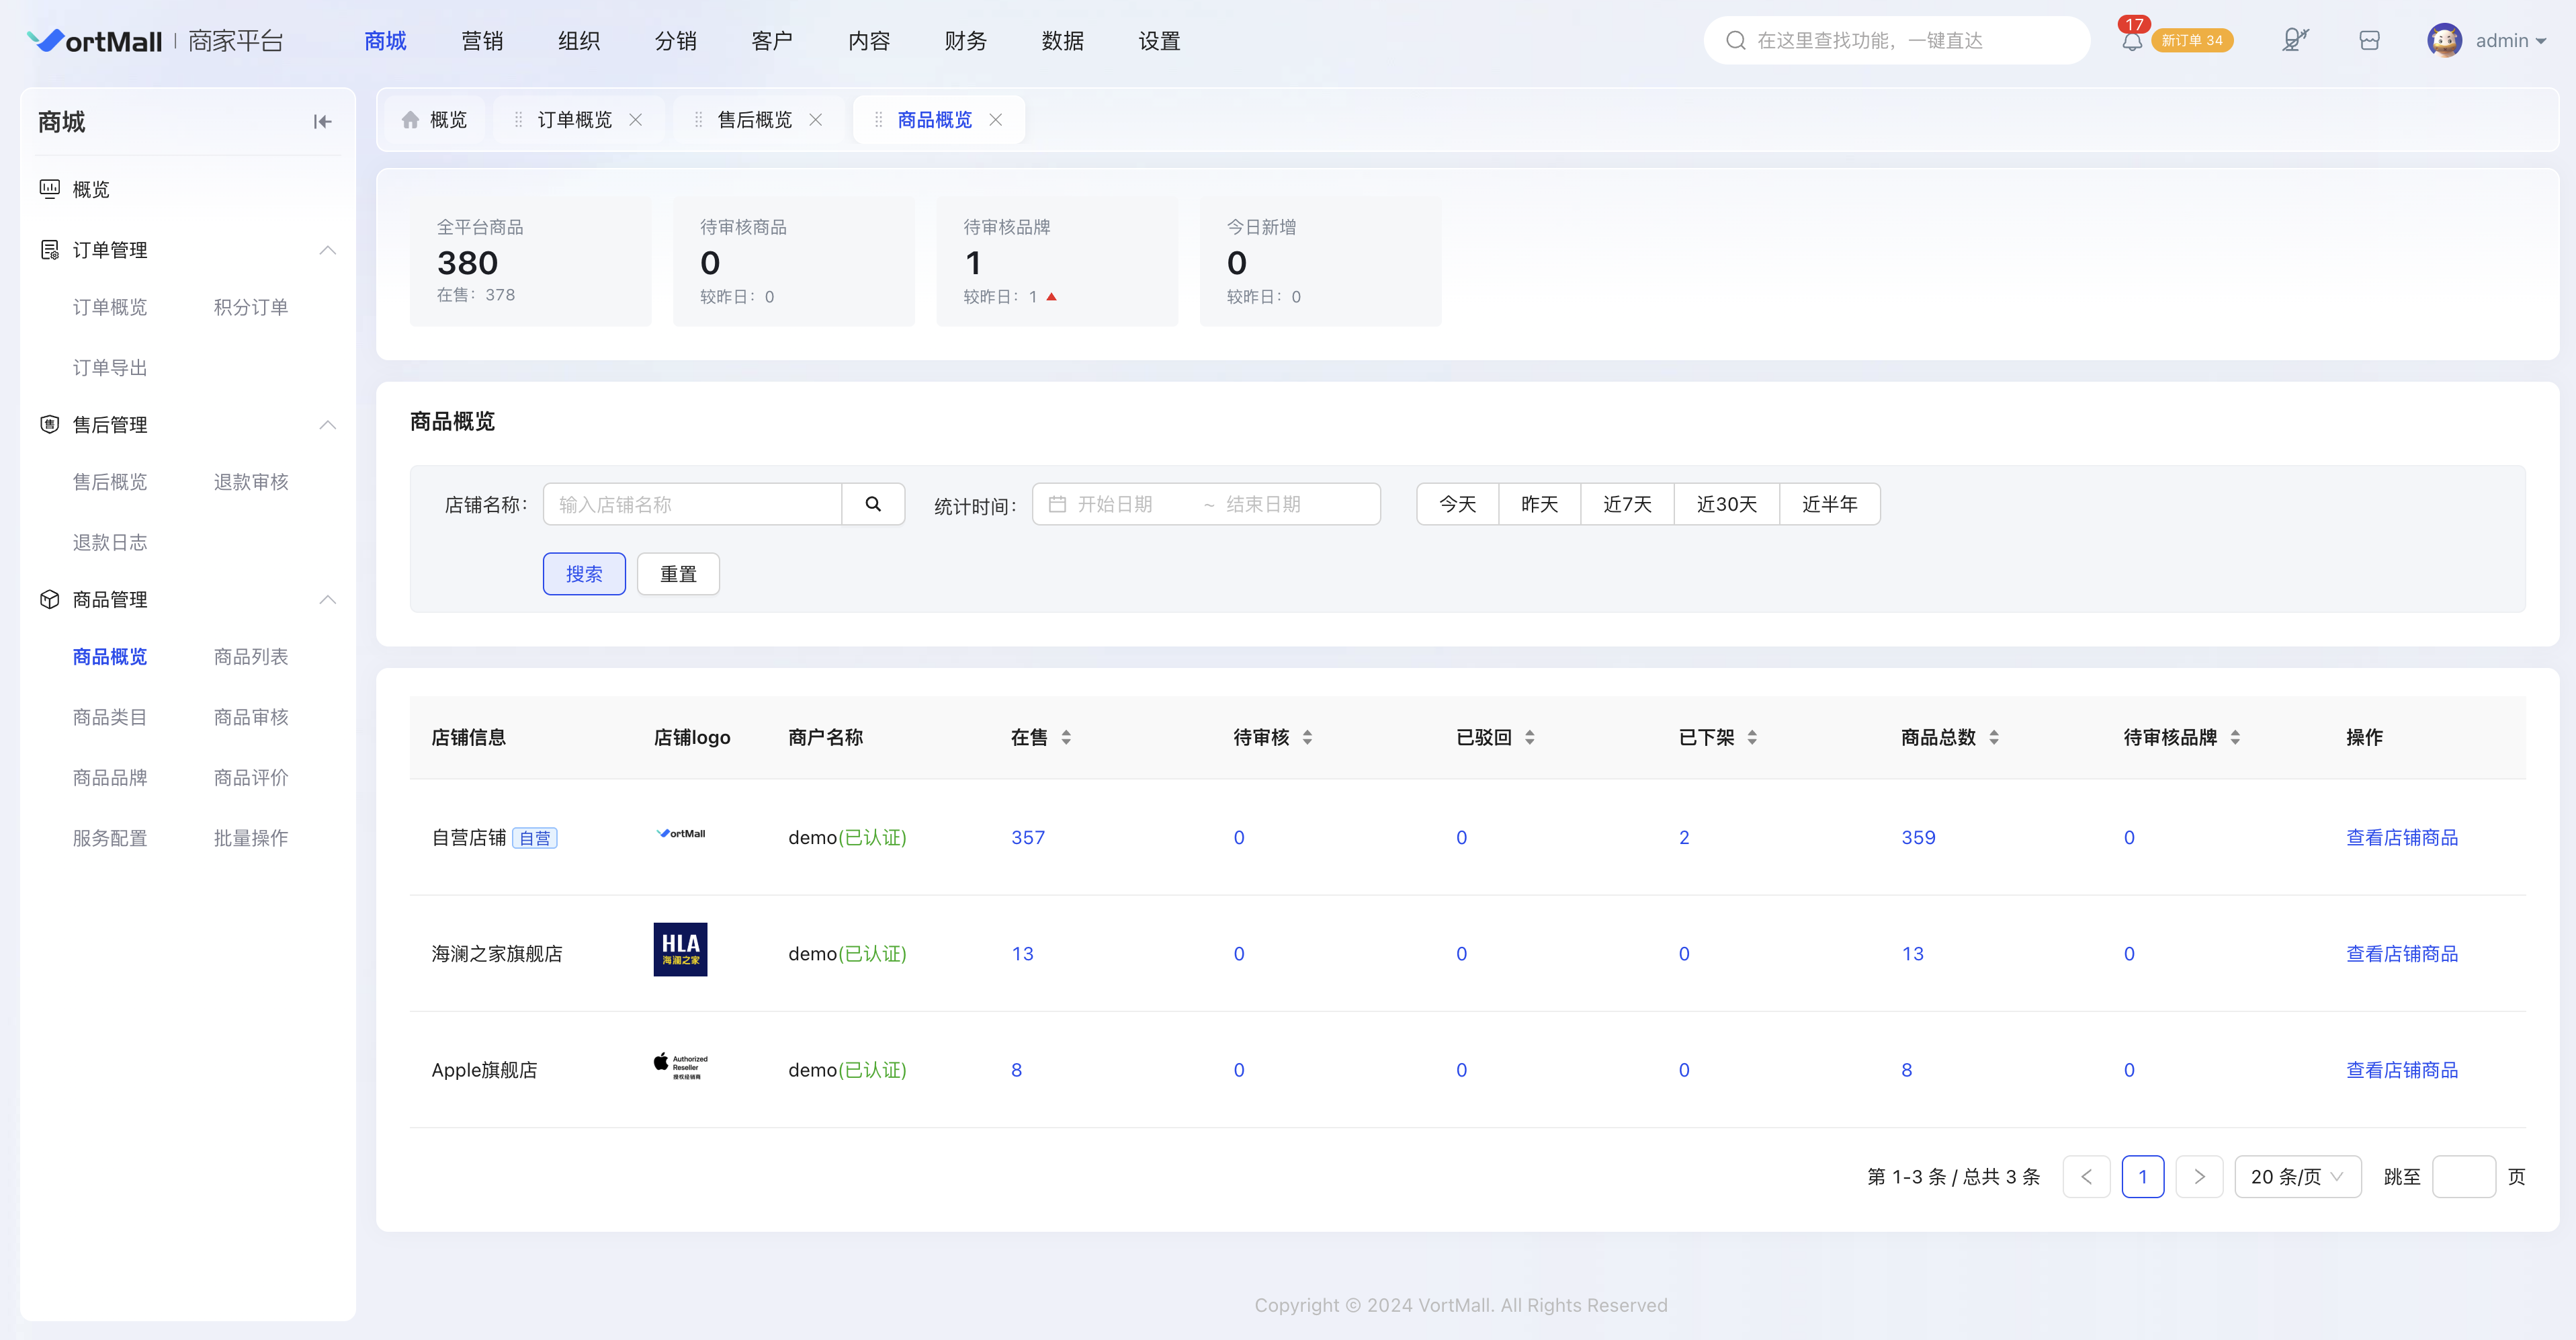Open the admin user dropdown

point(2510,41)
